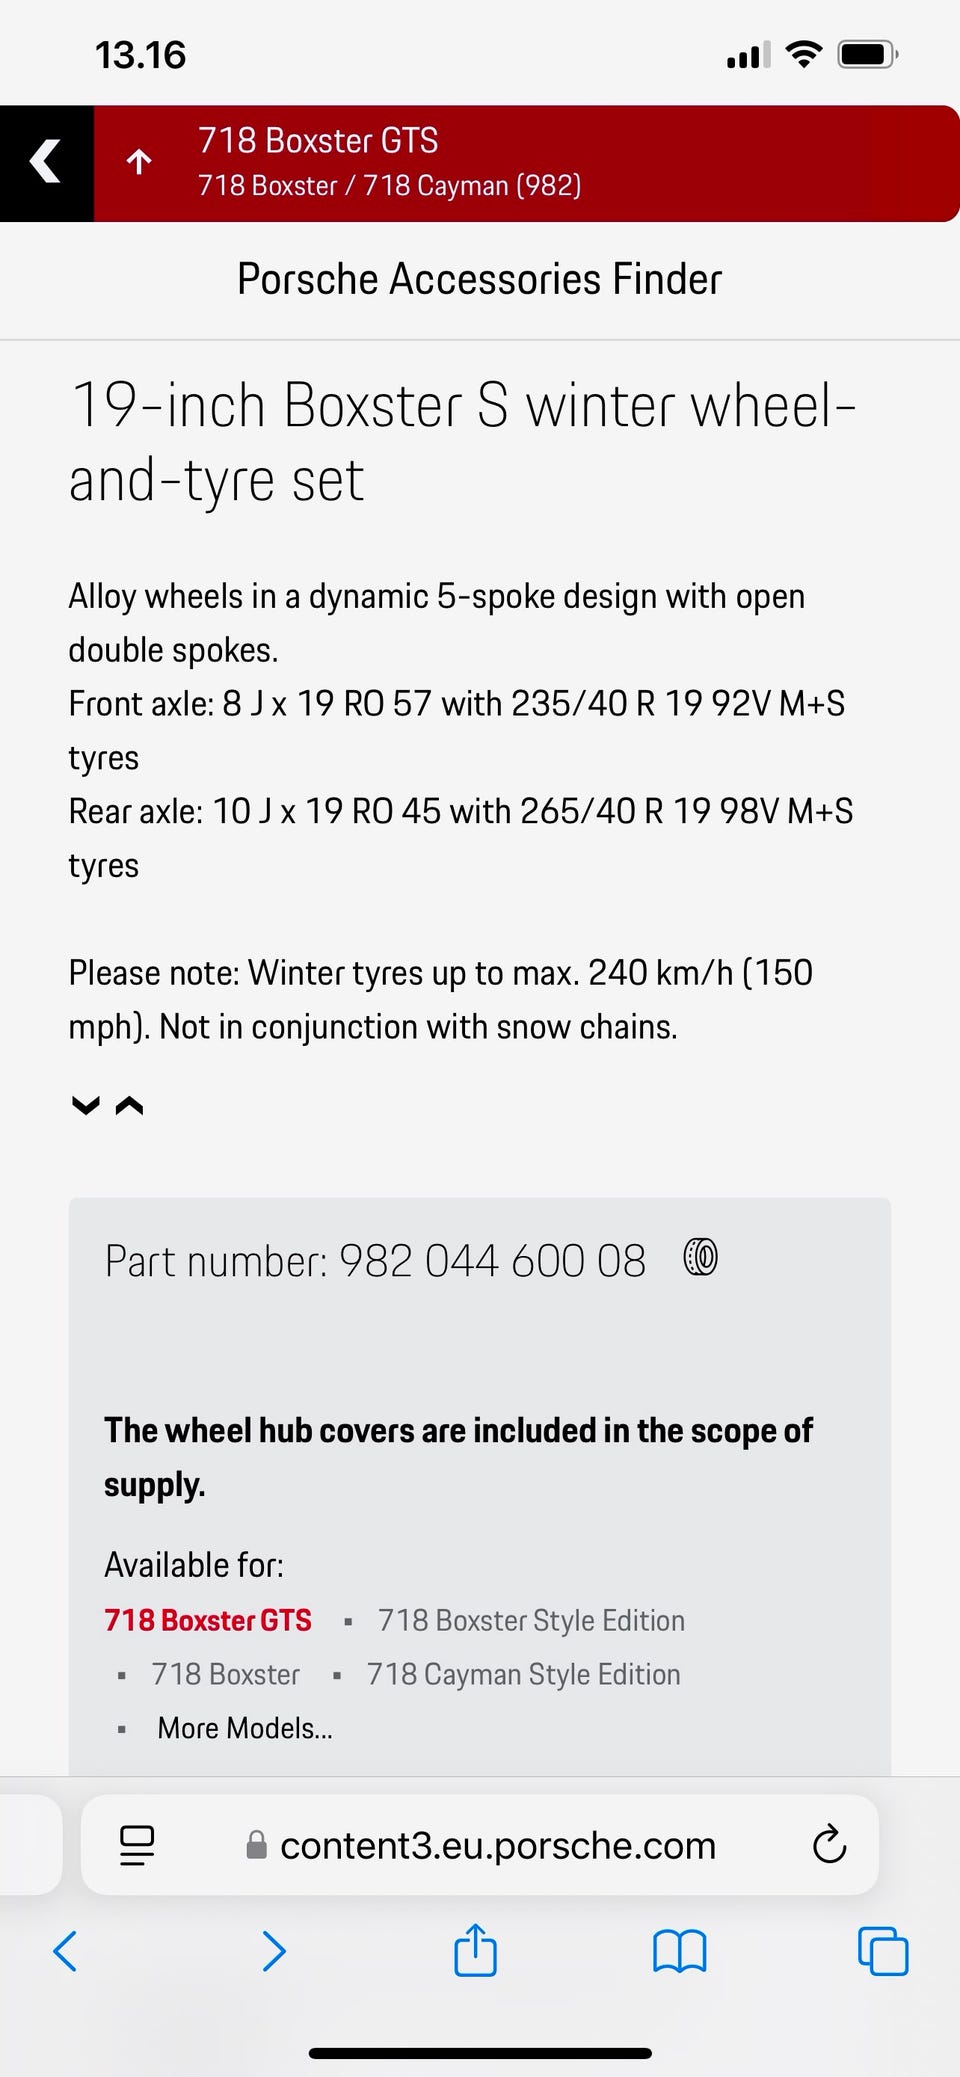960x2077 pixels.
Task: Show open tabs with the tabs icon
Action: point(883,1951)
